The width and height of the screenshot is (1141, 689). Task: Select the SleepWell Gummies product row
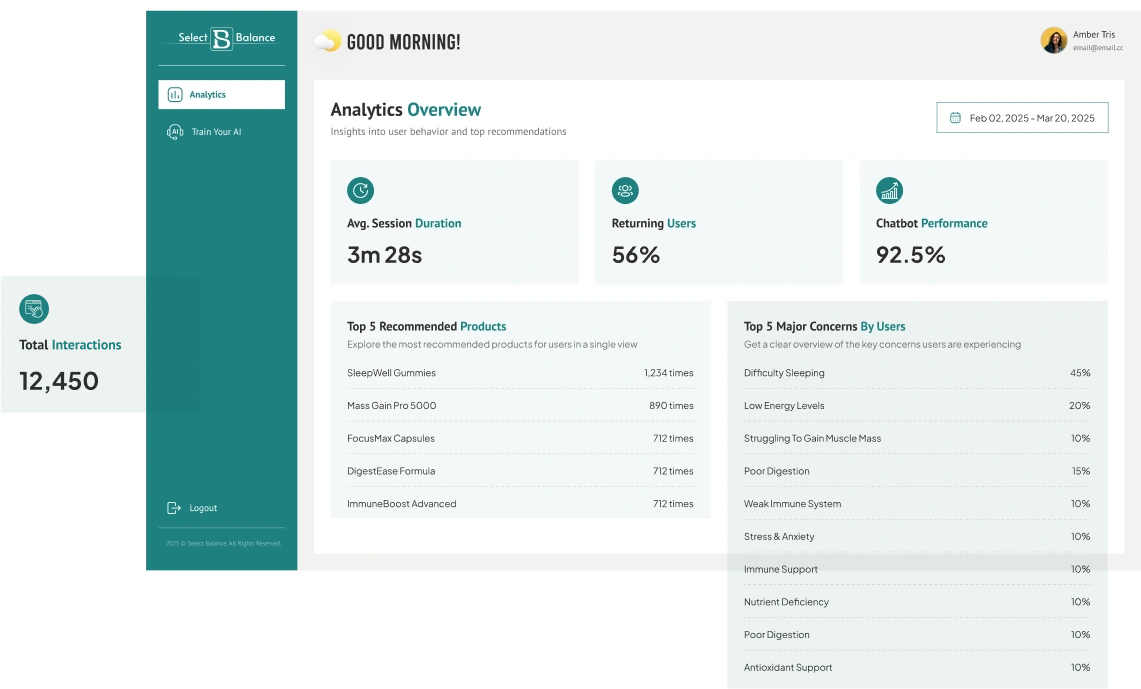coord(520,373)
